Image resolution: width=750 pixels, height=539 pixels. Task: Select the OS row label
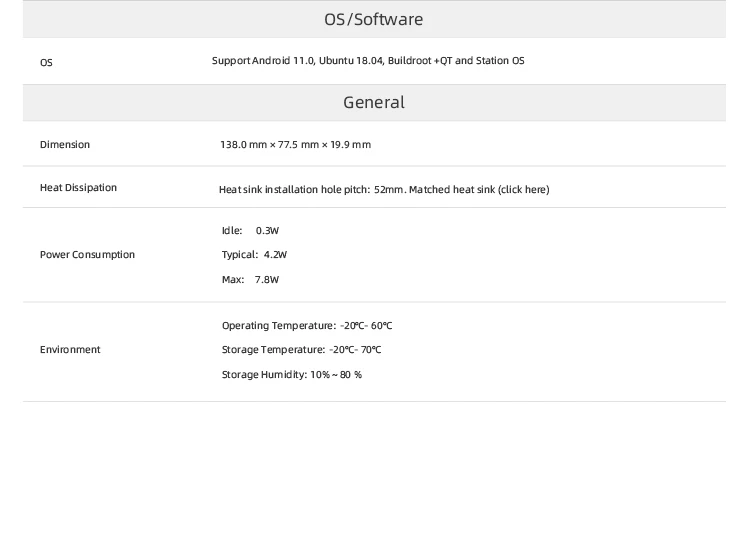click(x=46, y=62)
